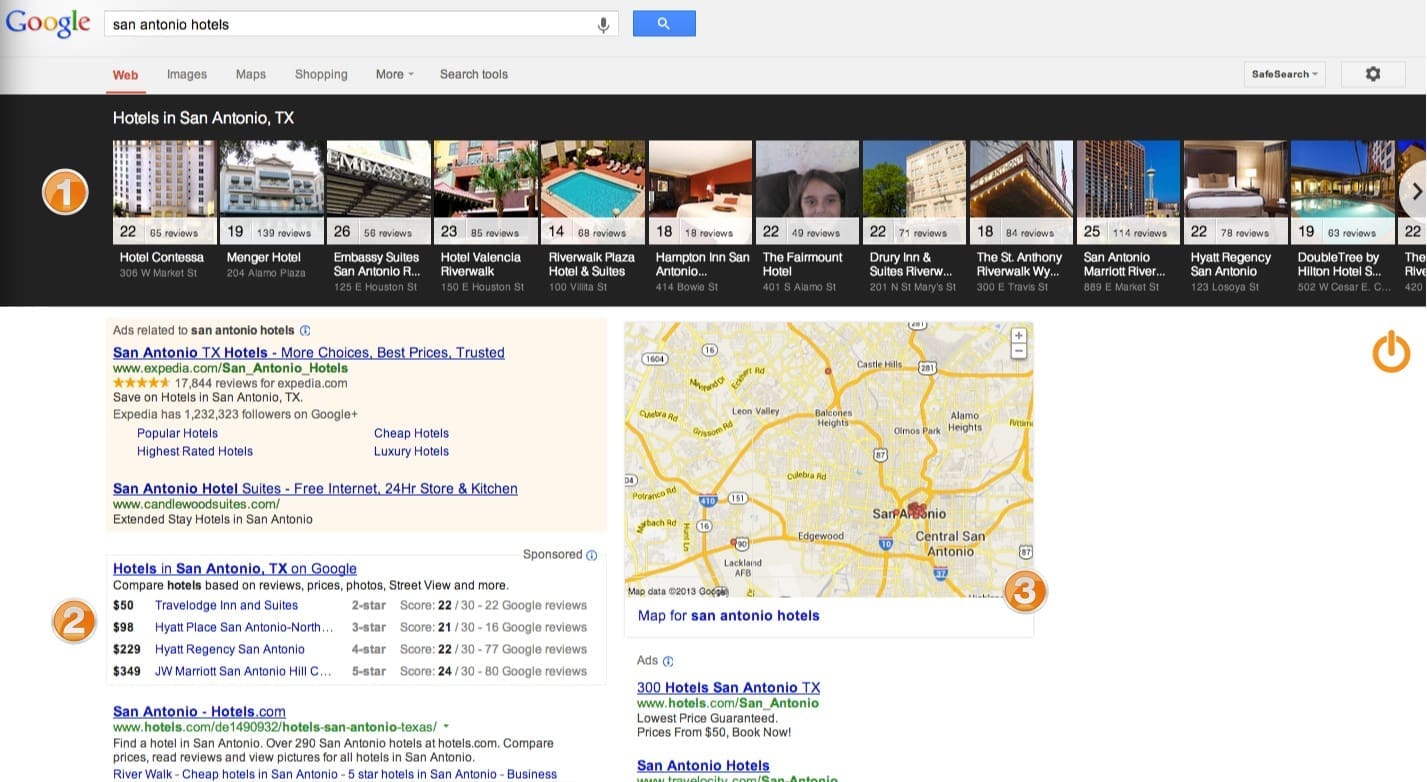This screenshot has width=1427, height=782.
Task: Switch to the Maps tab
Action: click(x=251, y=74)
